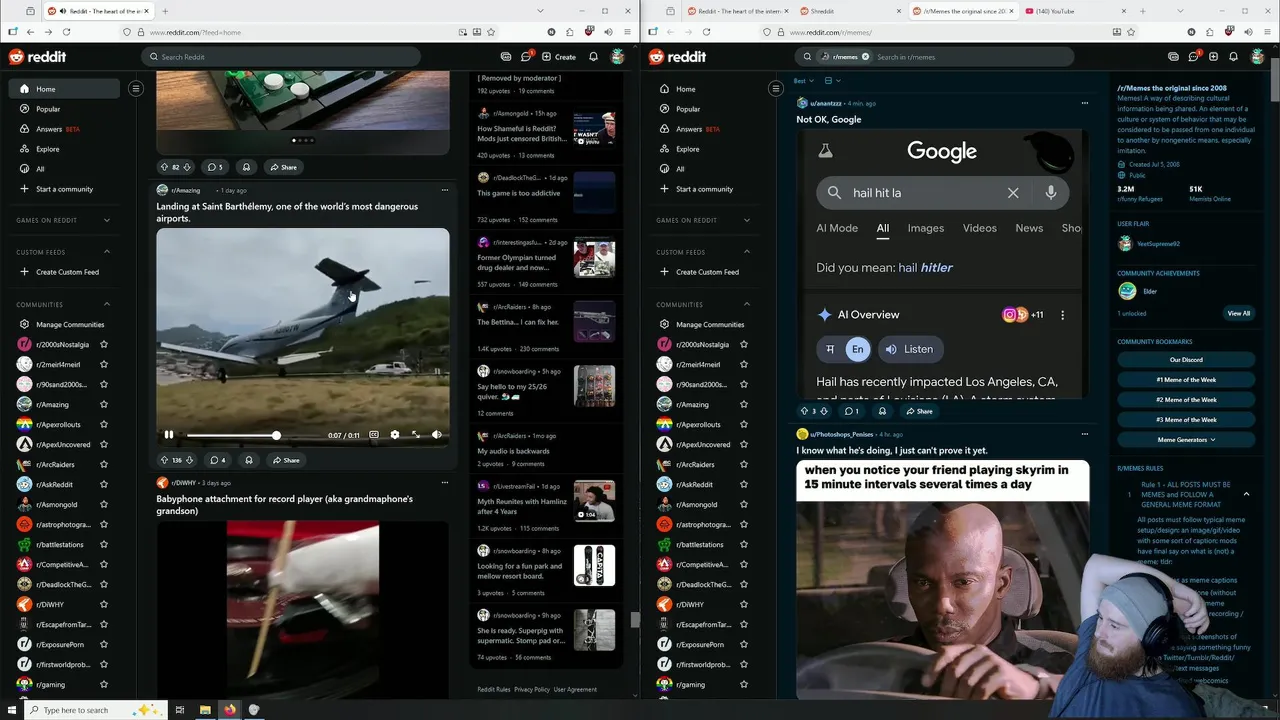Click Start a community in right window
Screen dimensions: 1280x720
[x=704, y=189]
